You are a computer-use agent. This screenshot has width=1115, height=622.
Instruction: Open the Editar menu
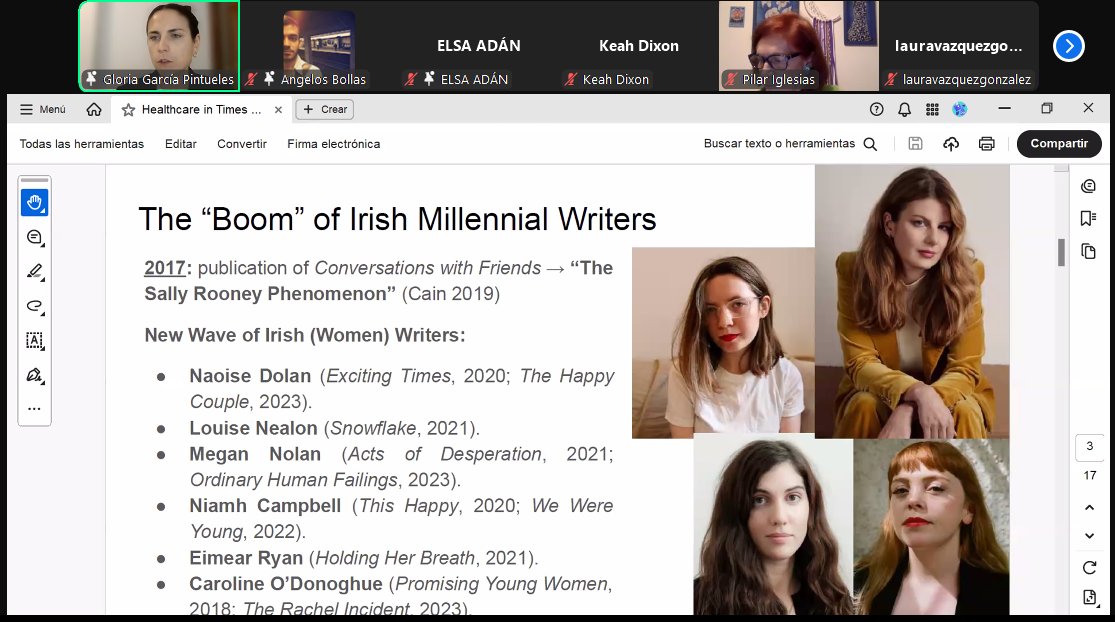(181, 144)
